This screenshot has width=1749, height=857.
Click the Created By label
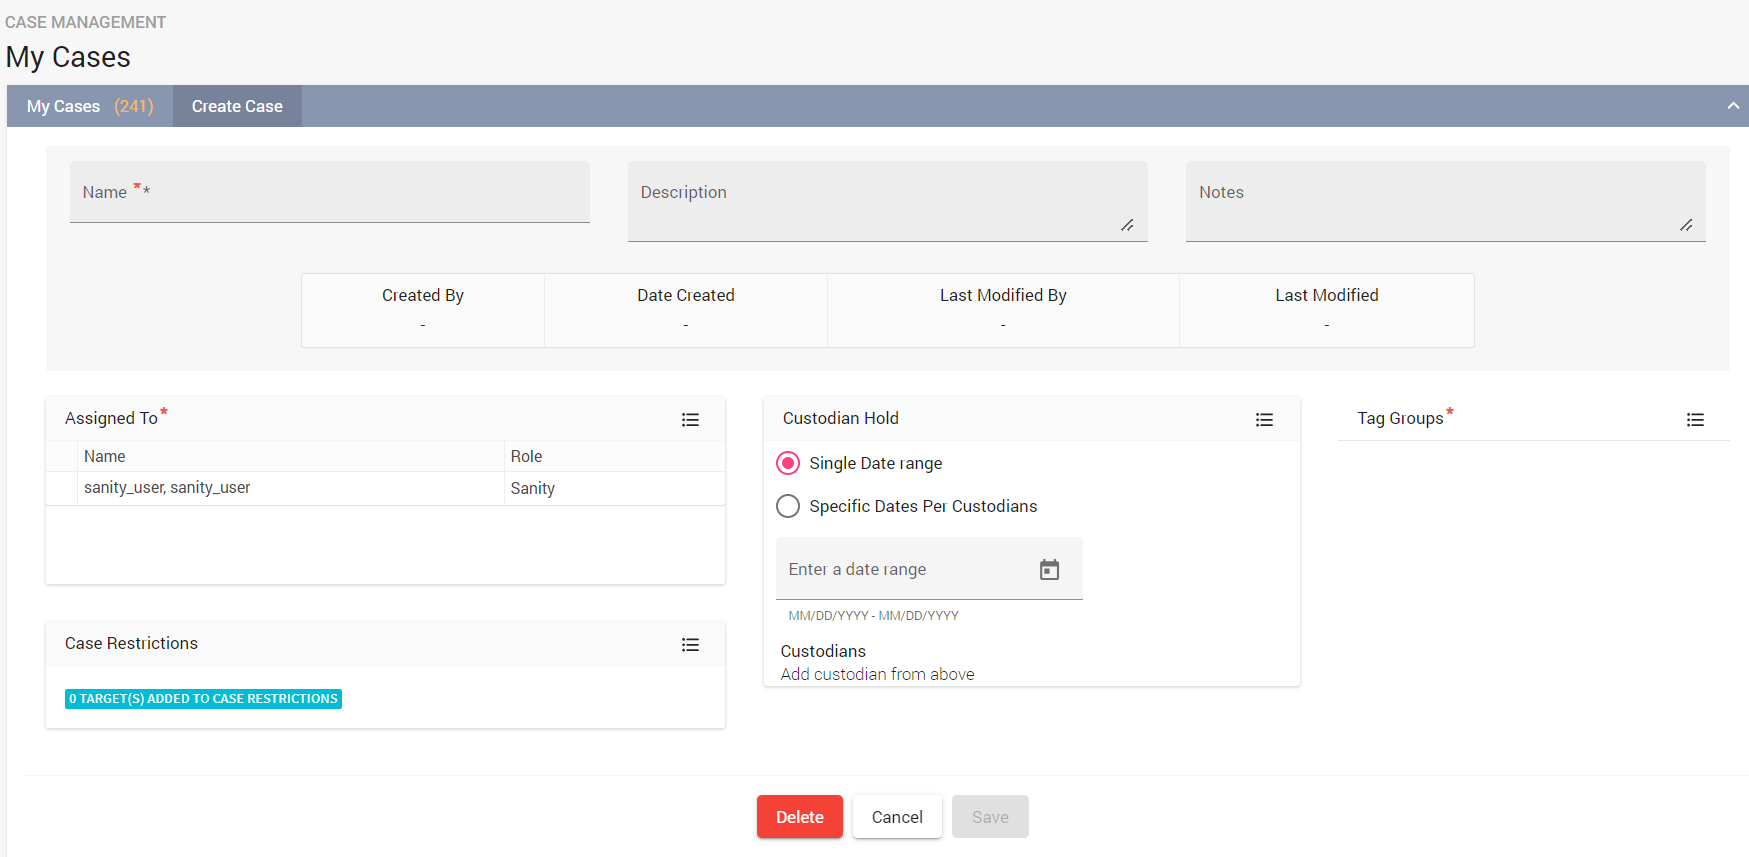point(423,295)
